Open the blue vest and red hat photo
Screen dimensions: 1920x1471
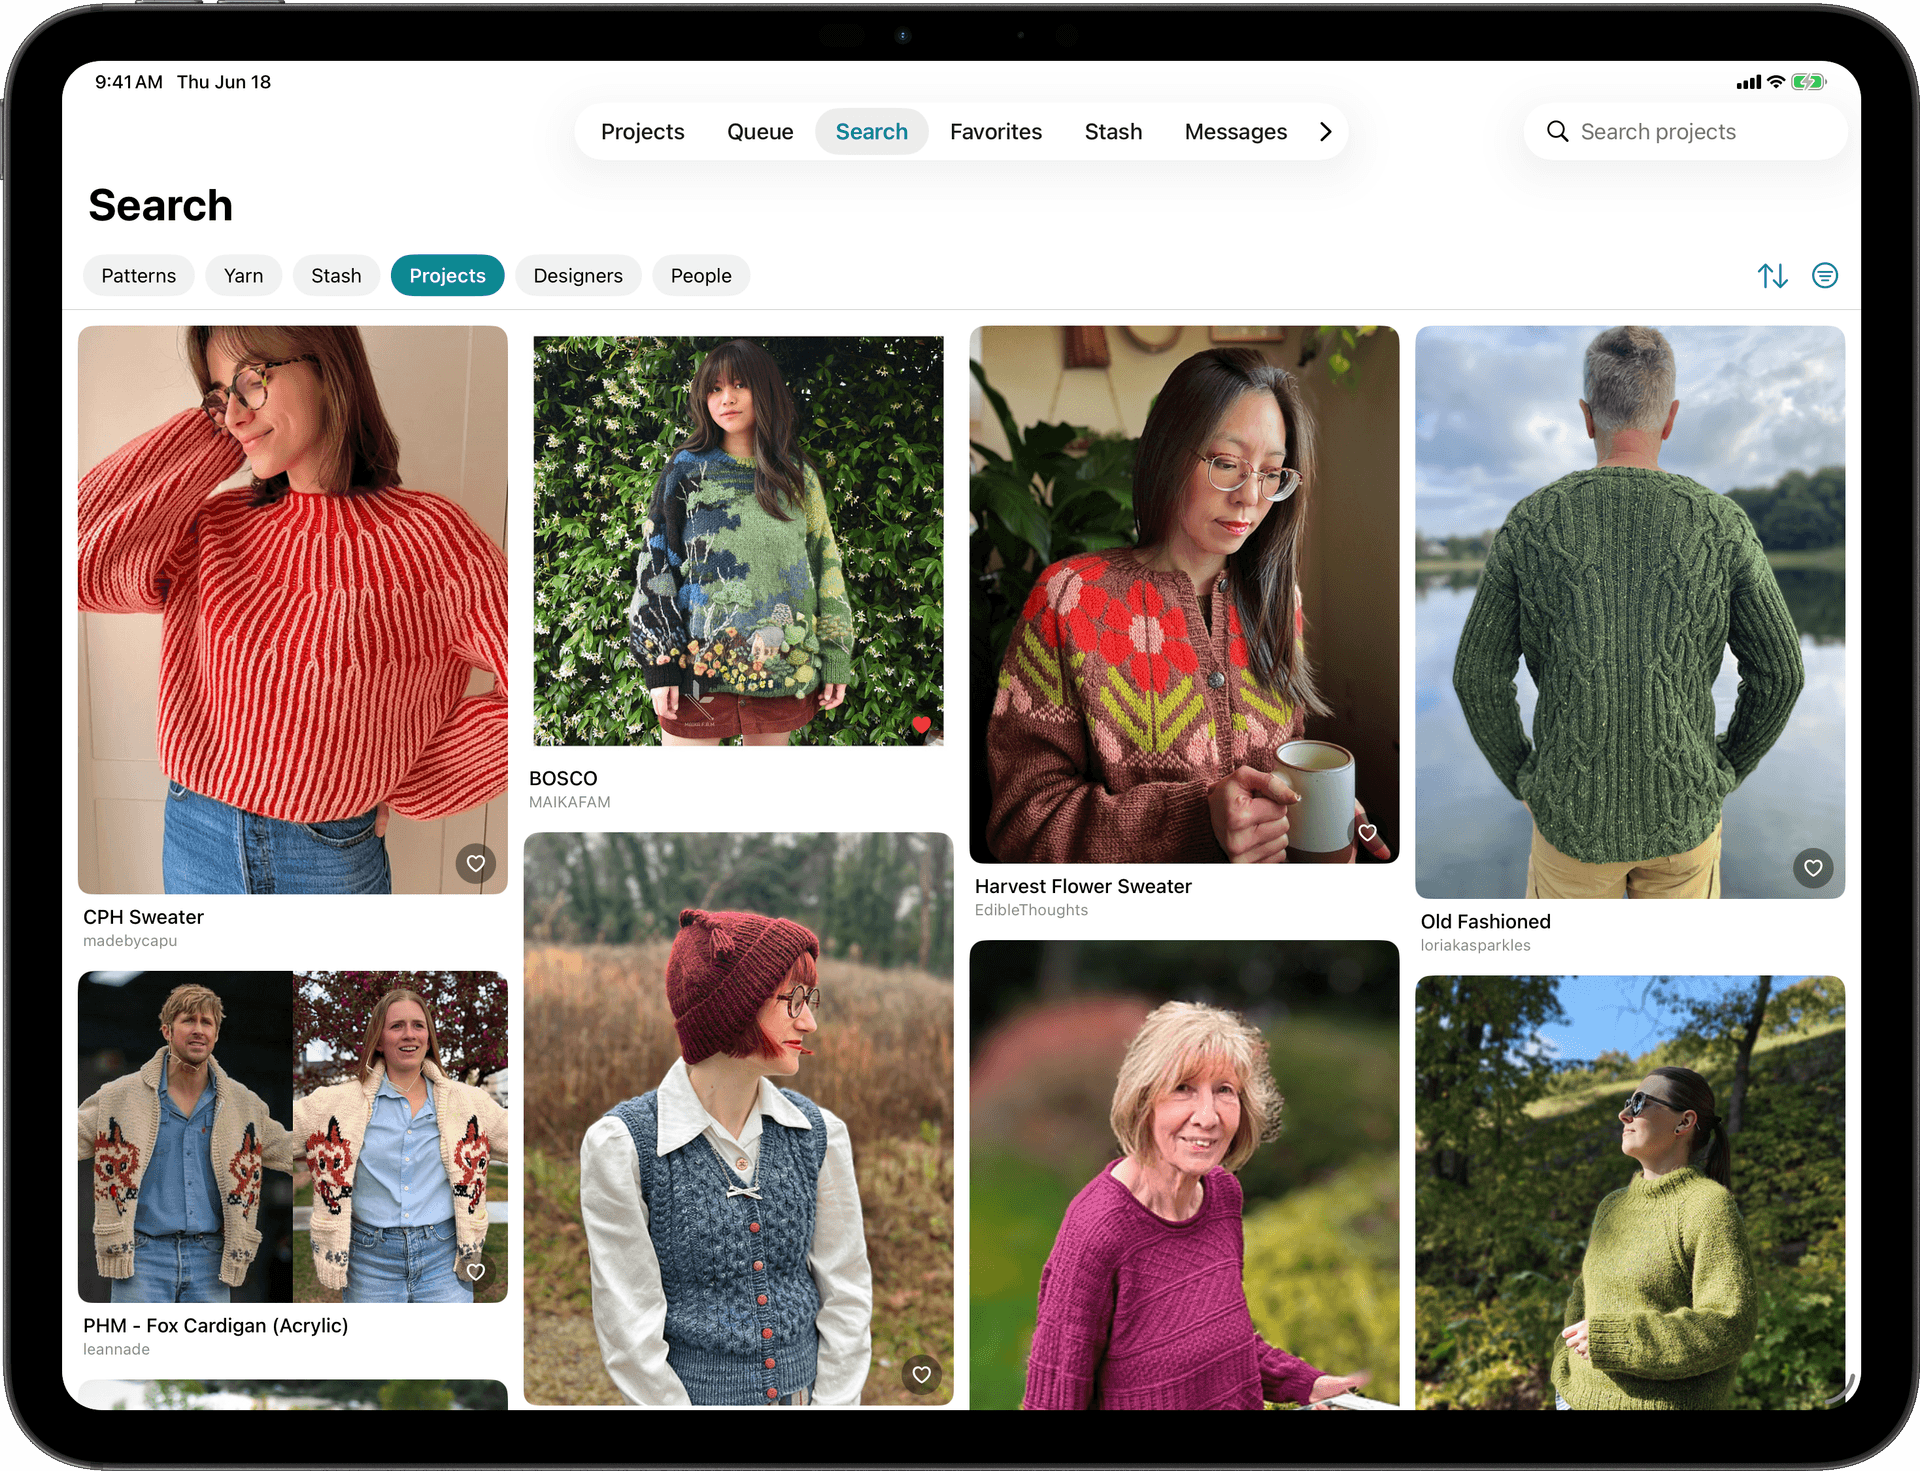(x=738, y=1119)
